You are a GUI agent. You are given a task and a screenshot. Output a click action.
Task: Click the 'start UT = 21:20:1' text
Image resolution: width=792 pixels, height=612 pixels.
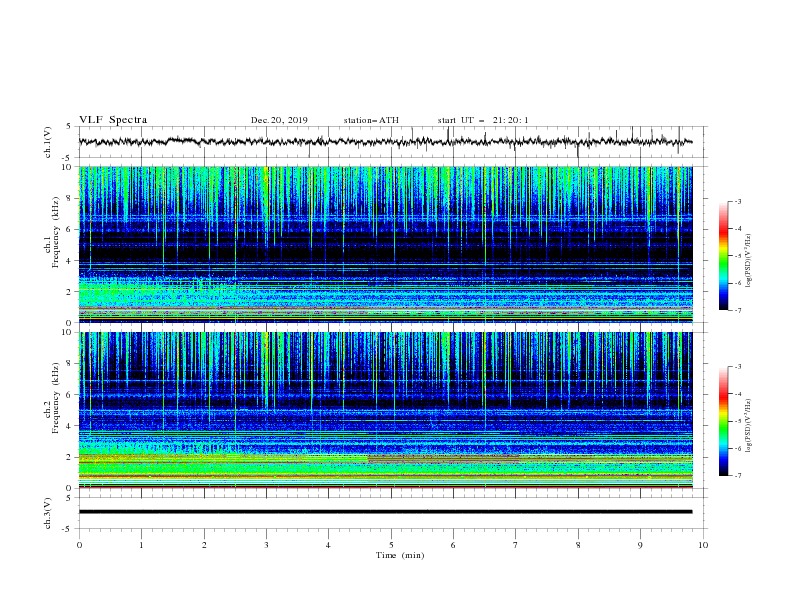tap(483, 120)
